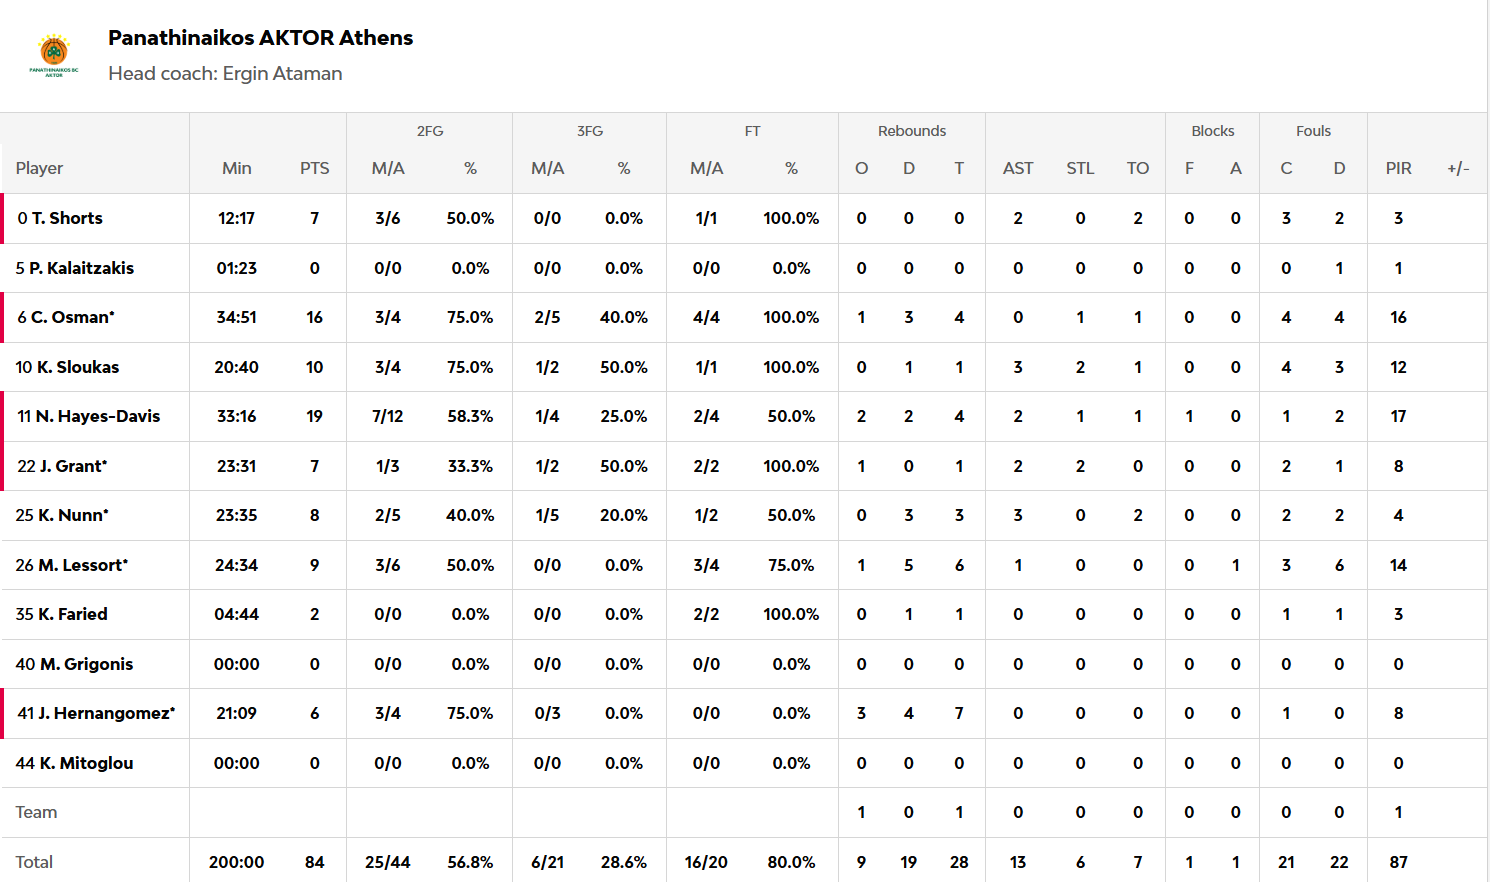Click the Panathinaikos team logo
Viewport: 1490px width, 882px height.
tap(54, 55)
